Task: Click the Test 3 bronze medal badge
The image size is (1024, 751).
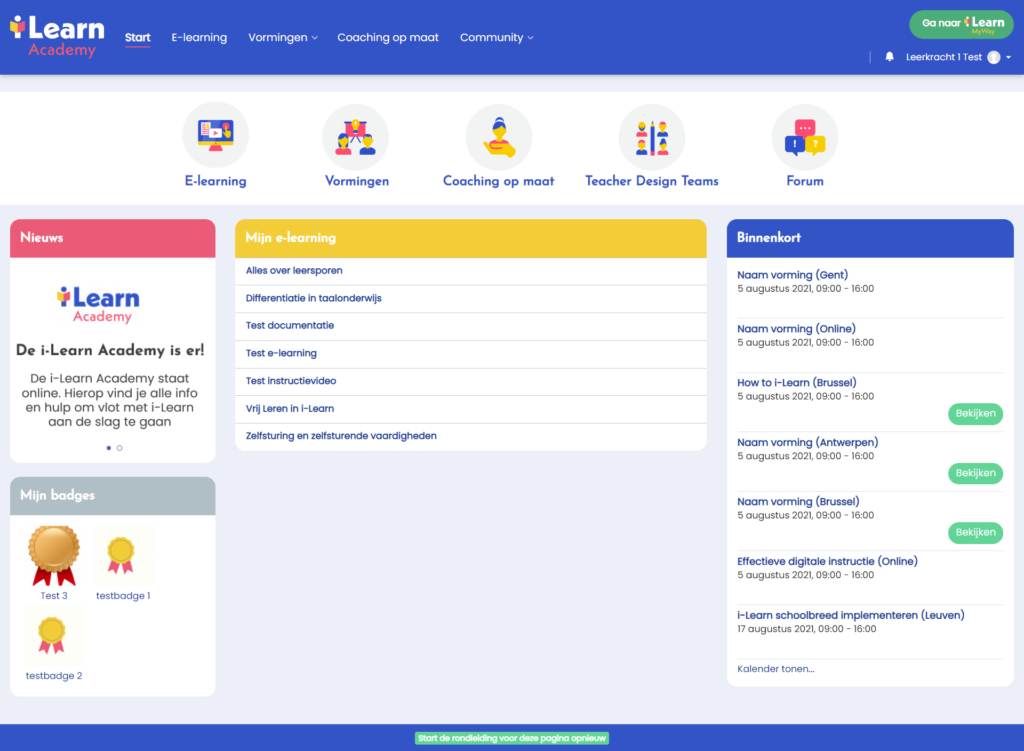Action: pos(54,556)
